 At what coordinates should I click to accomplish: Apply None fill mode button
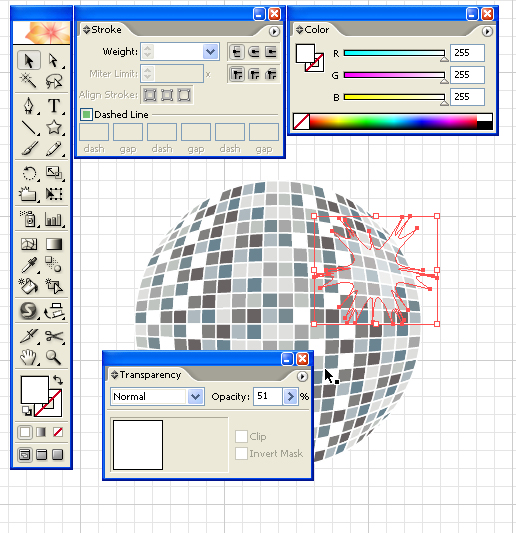tap(58, 432)
